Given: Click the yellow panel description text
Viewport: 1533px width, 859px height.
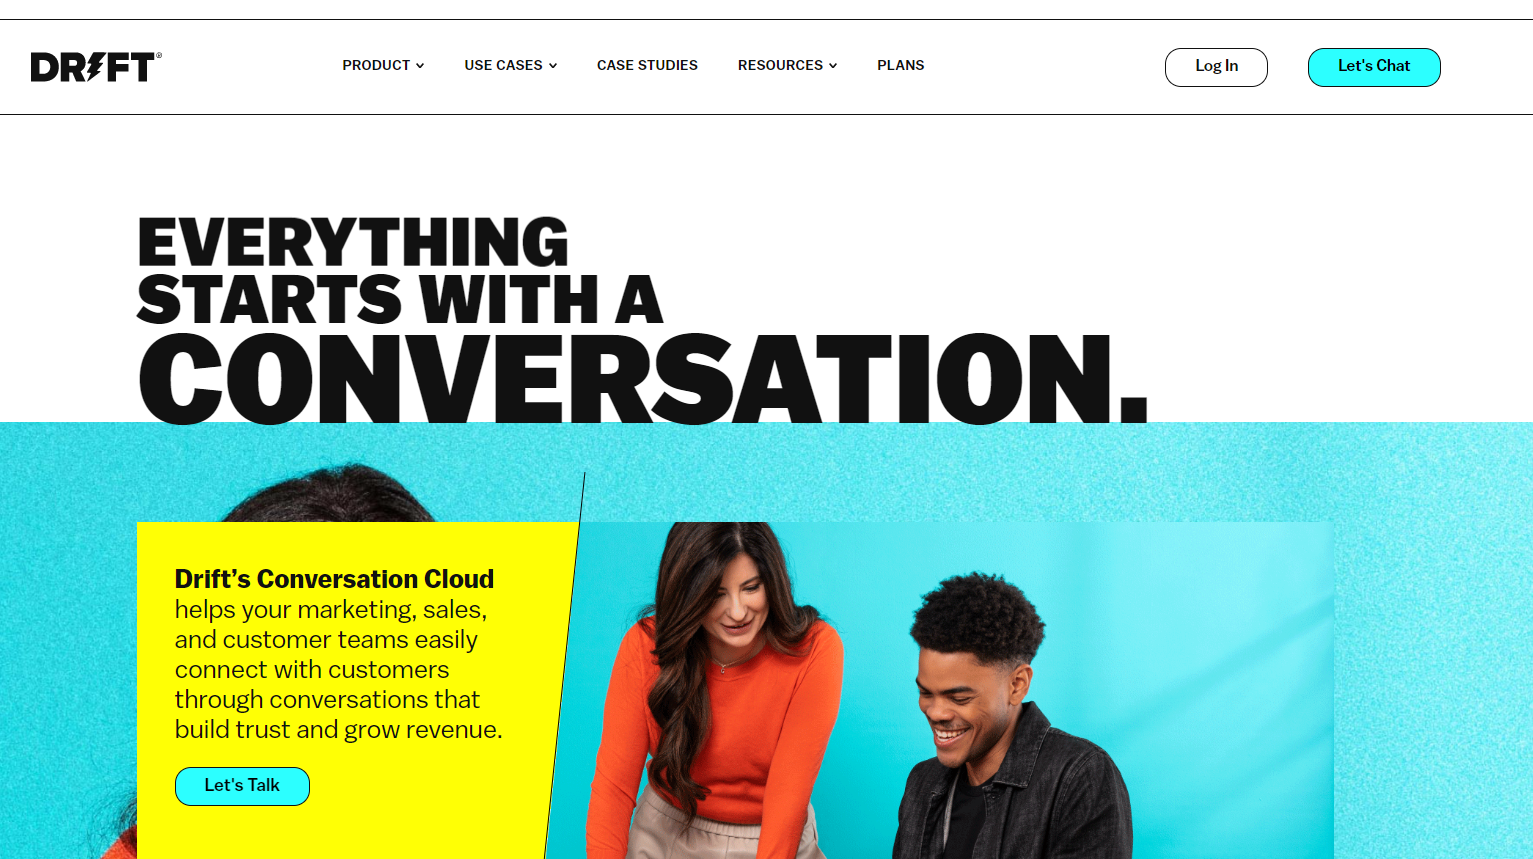Looking at the screenshot, I should pyautogui.click(x=338, y=669).
